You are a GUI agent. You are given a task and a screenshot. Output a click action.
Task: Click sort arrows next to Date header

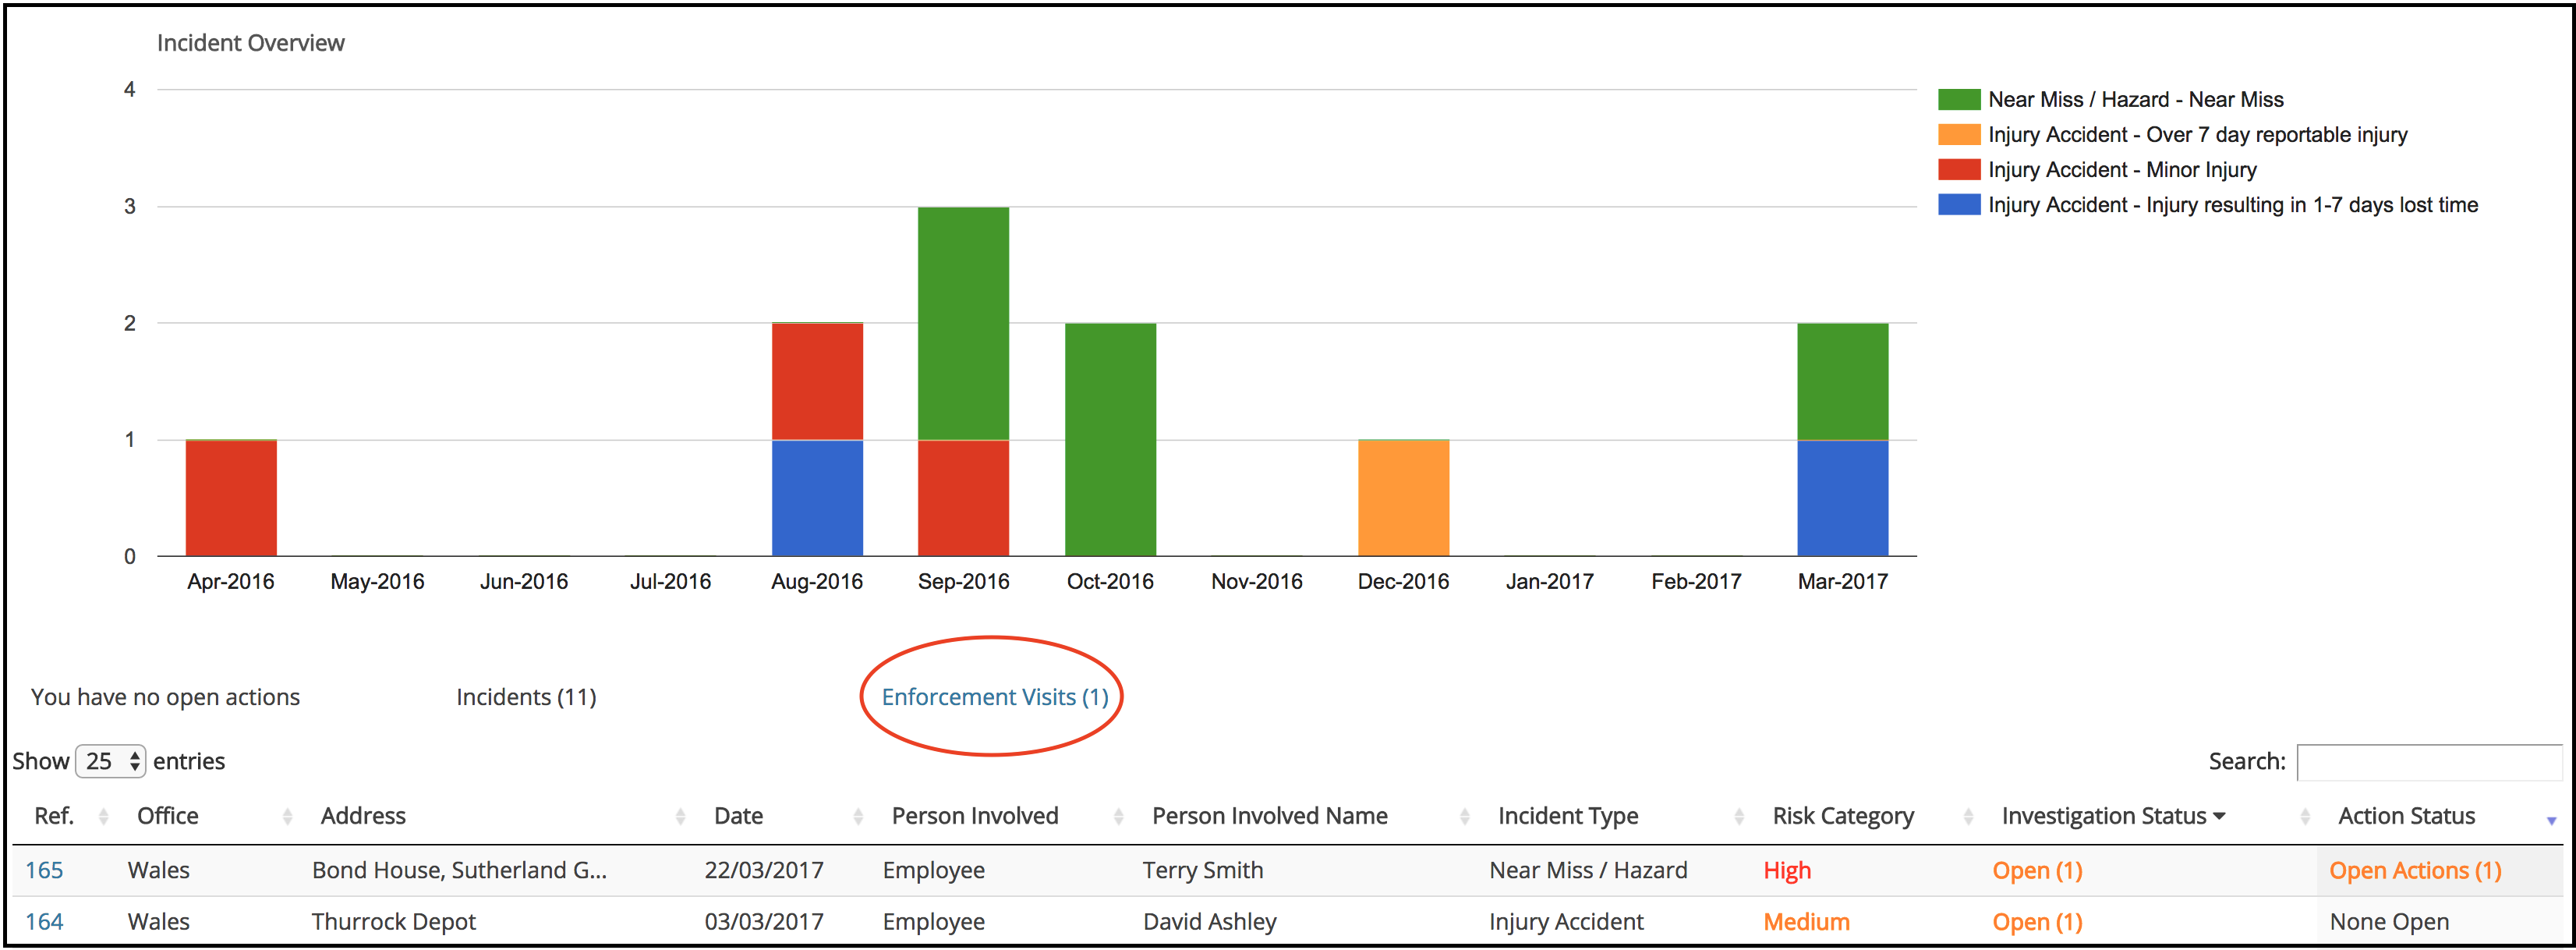[x=858, y=817]
